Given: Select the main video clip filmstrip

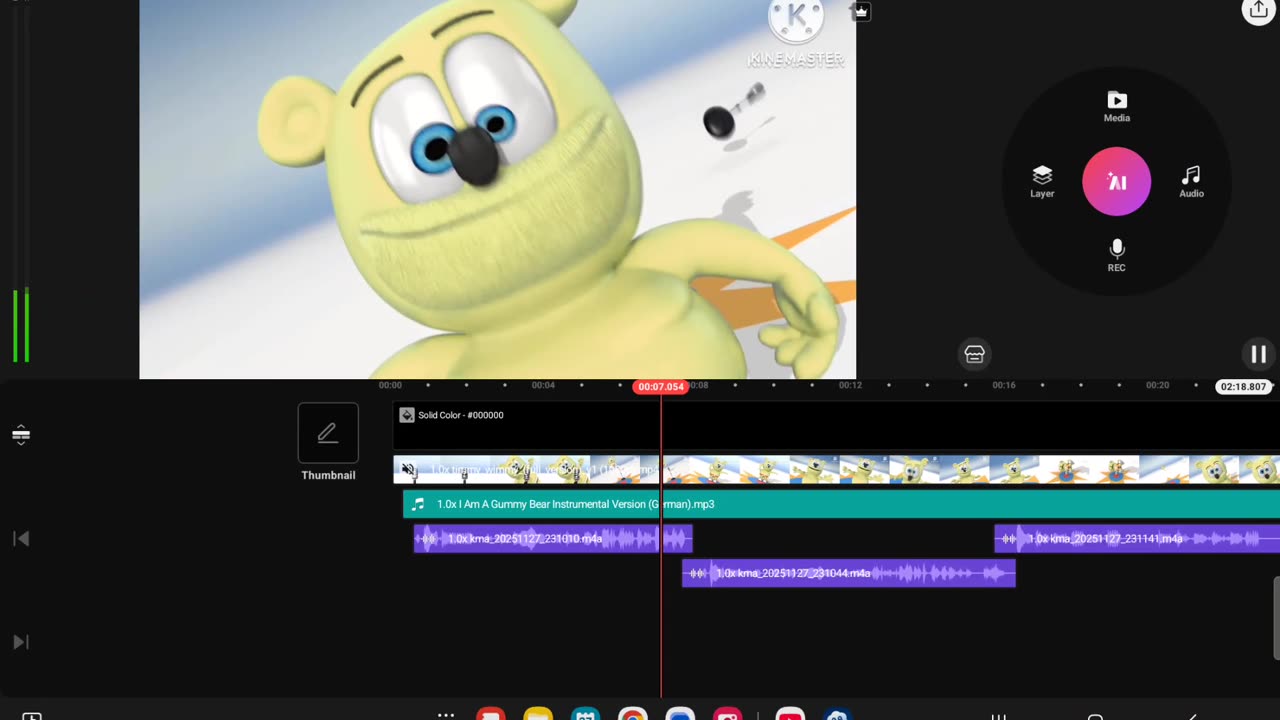Looking at the screenshot, I should point(836,469).
